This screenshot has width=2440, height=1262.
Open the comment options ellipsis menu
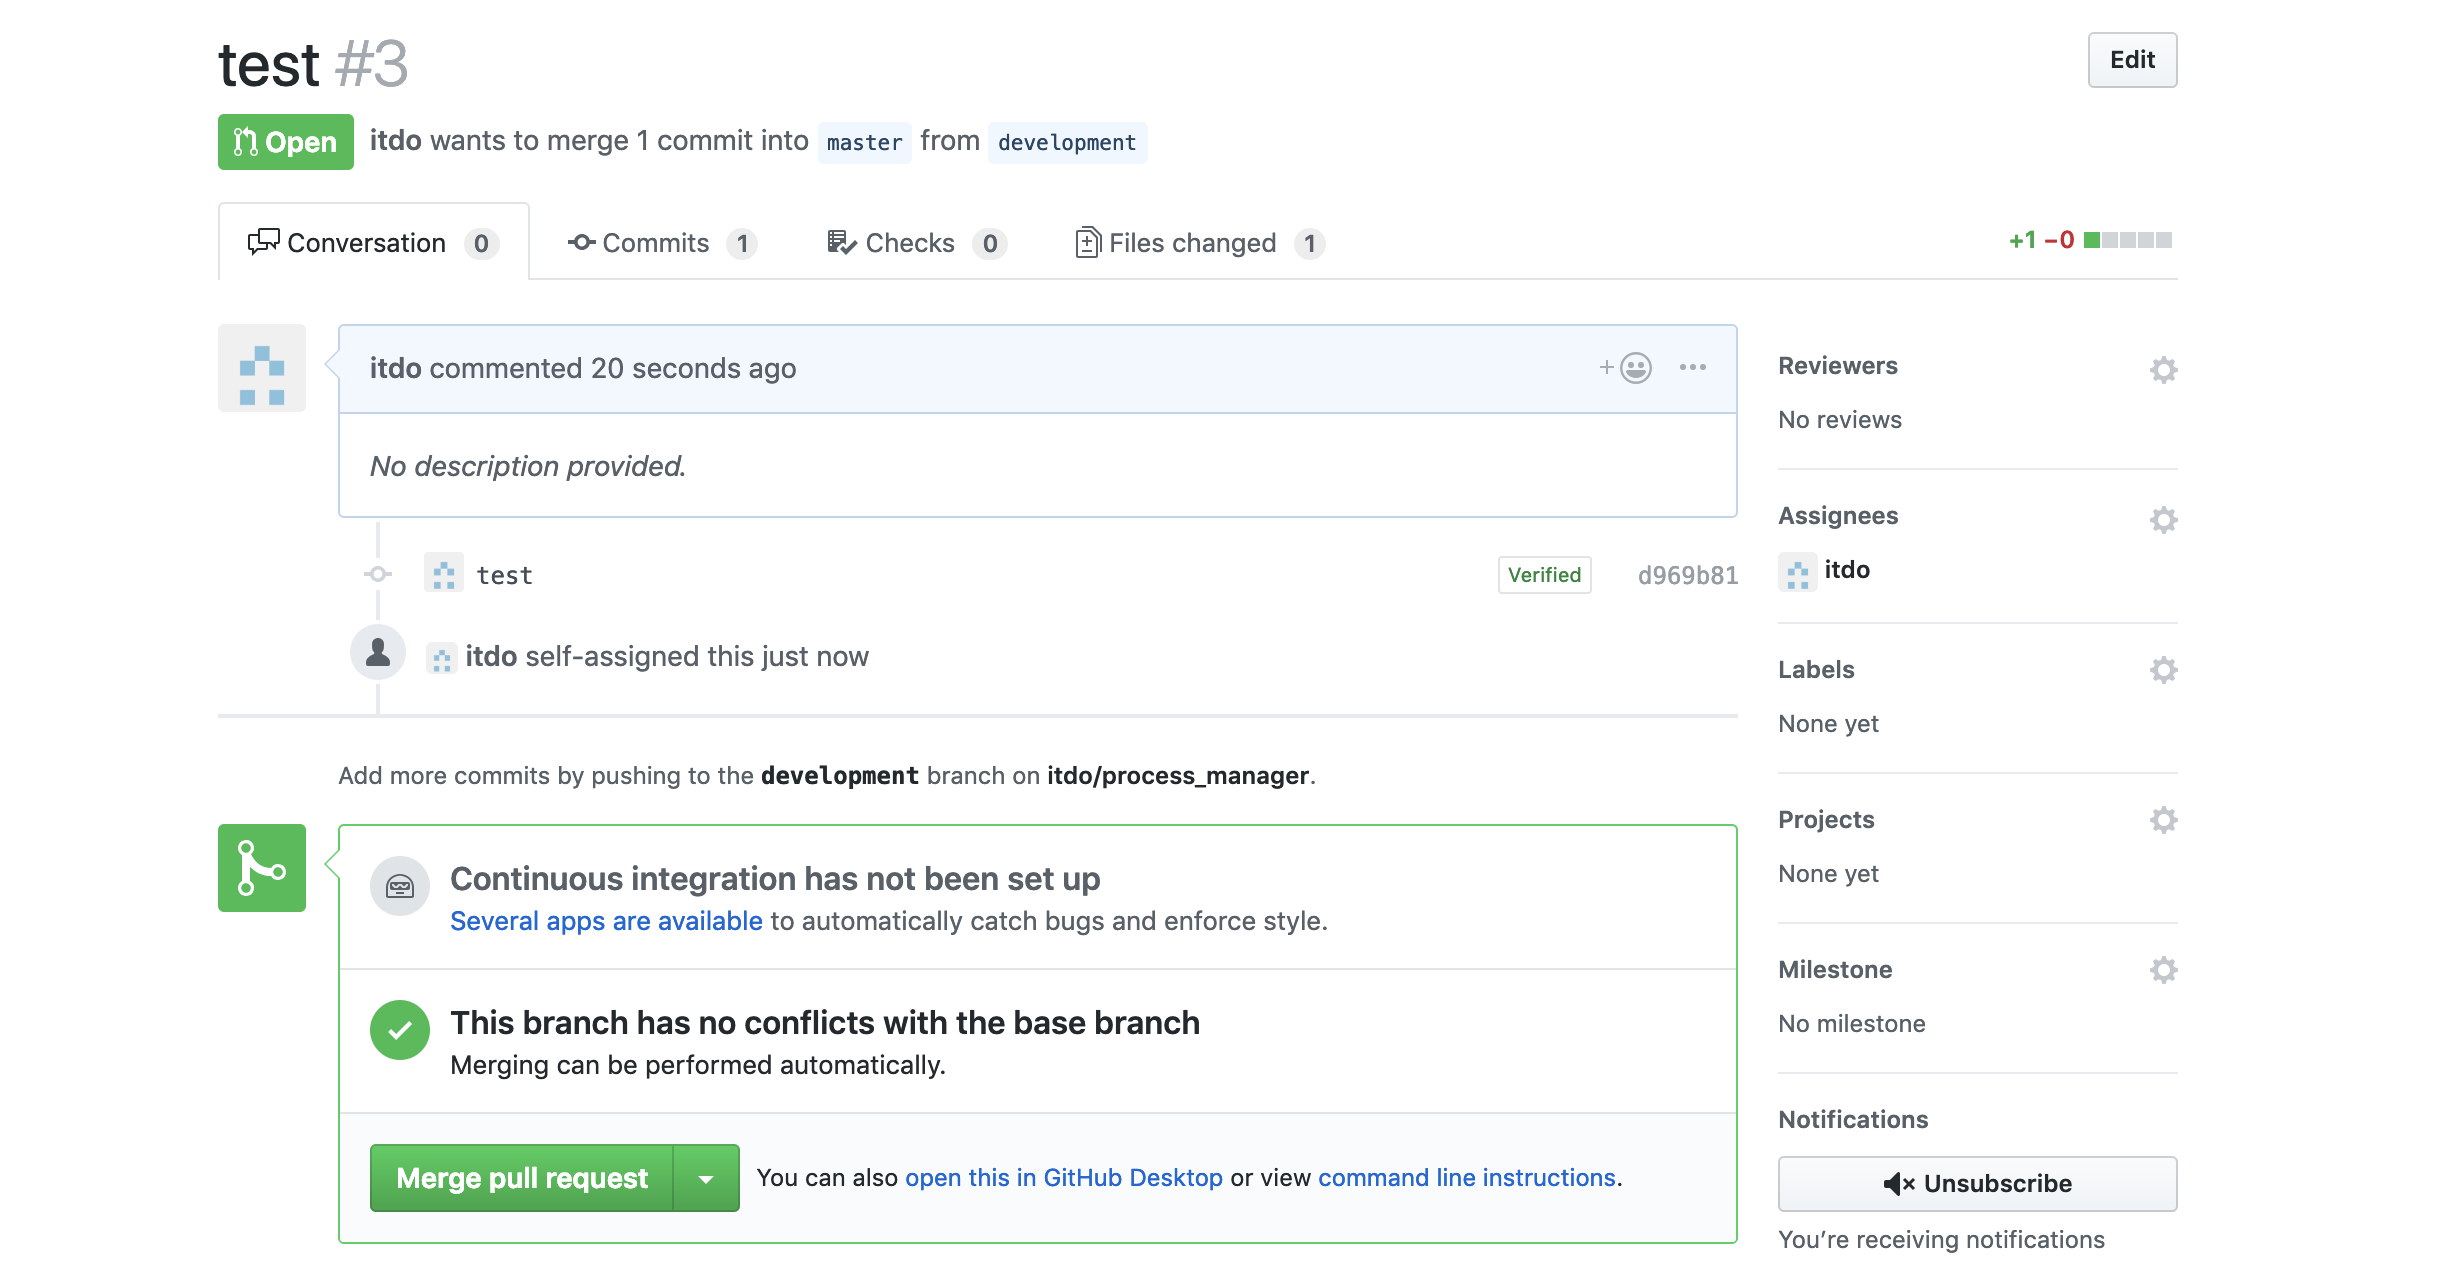(1693, 367)
